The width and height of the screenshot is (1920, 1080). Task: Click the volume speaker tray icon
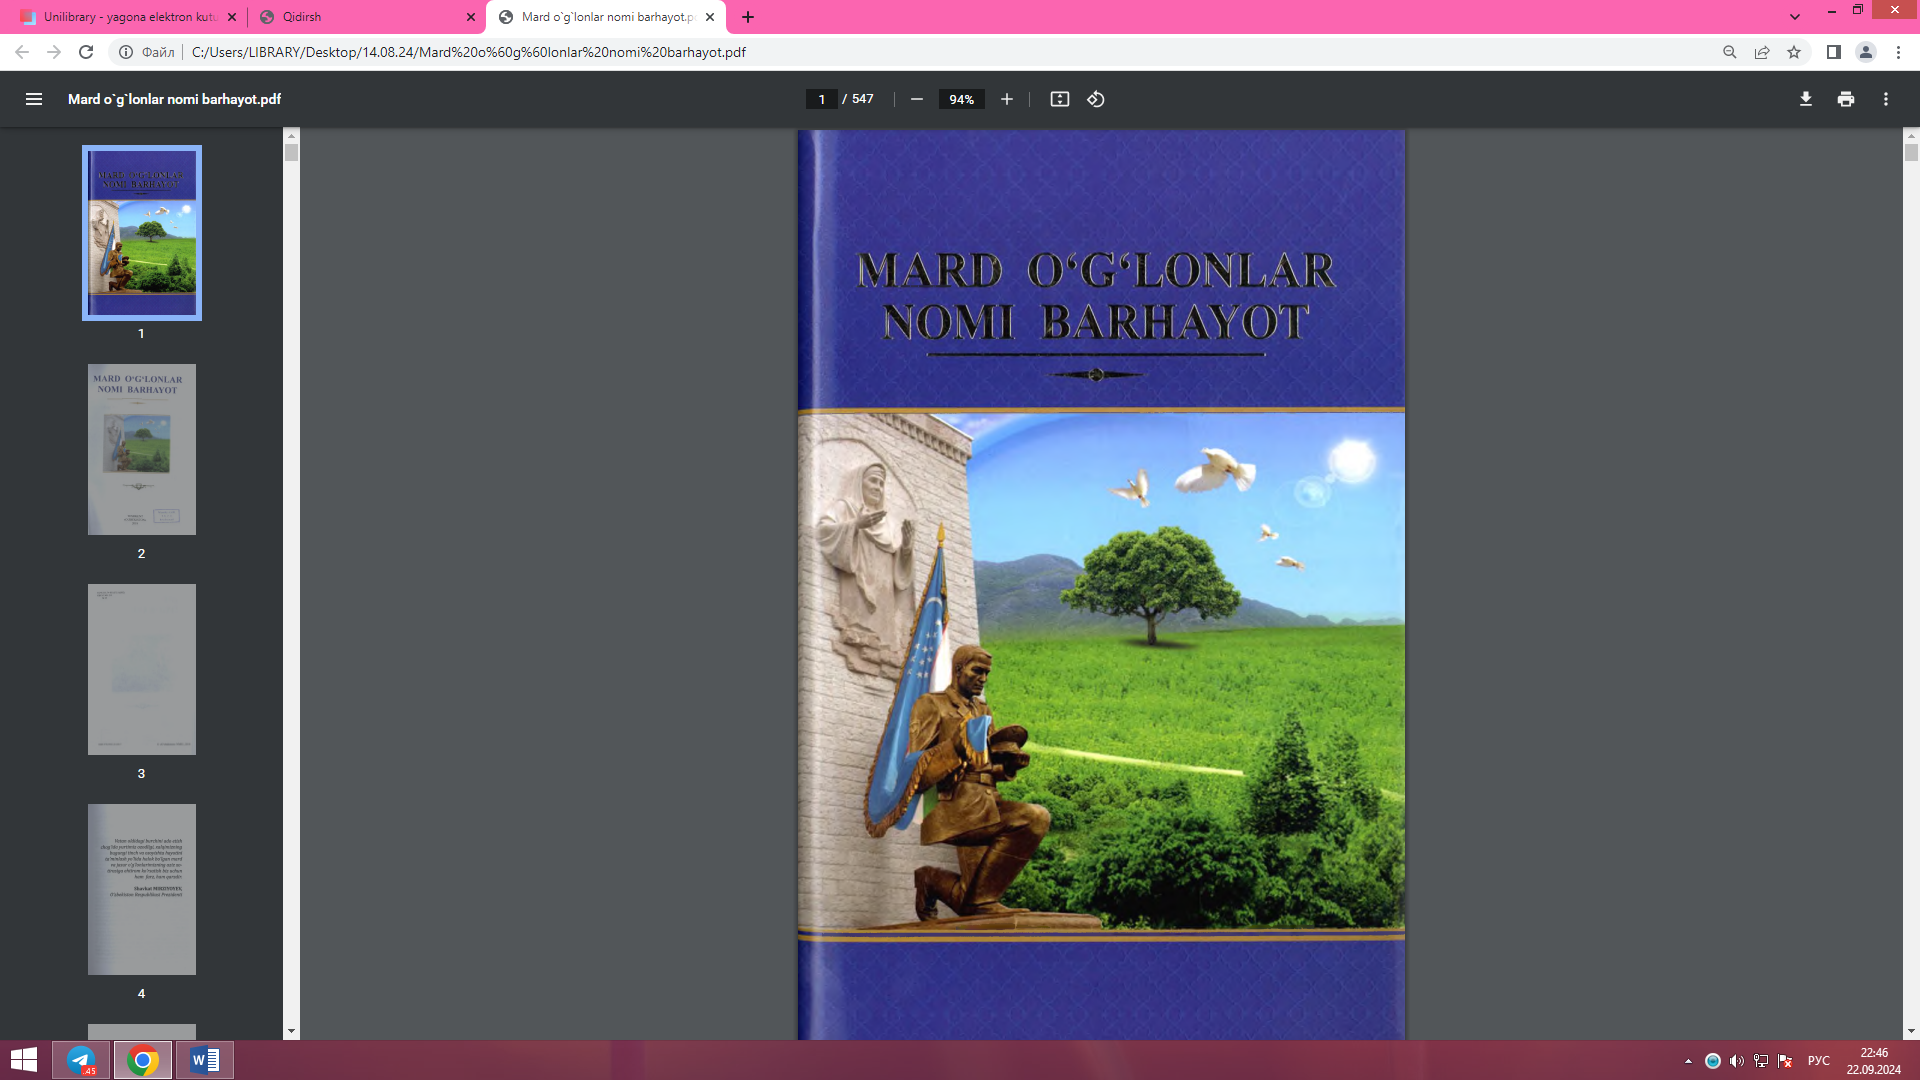point(1737,1061)
